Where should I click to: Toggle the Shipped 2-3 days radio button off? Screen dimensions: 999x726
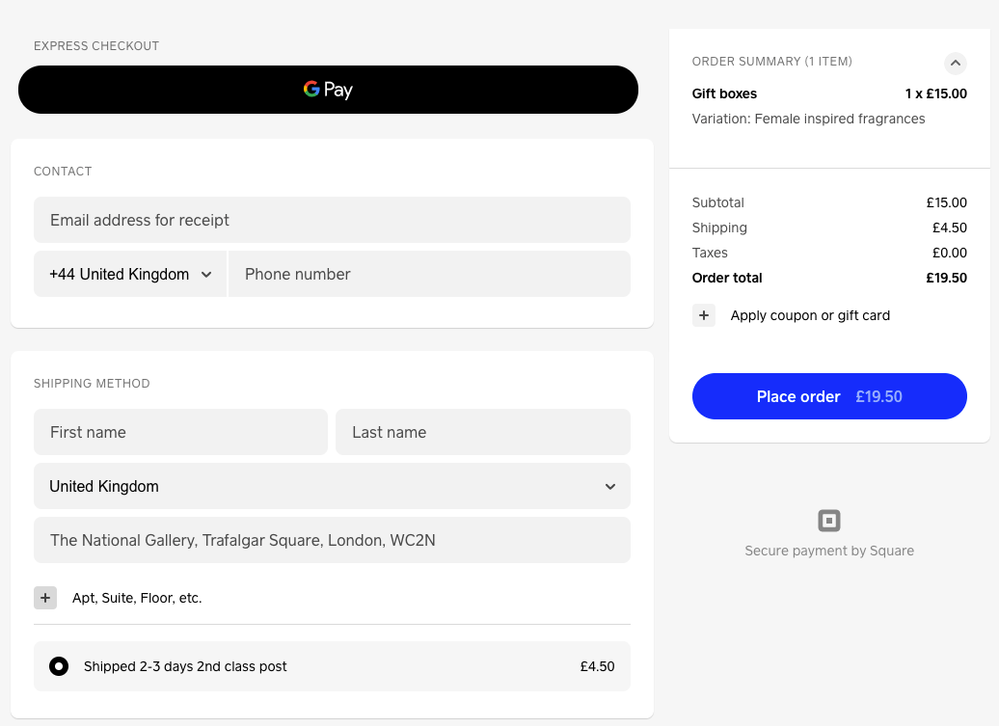[59, 666]
